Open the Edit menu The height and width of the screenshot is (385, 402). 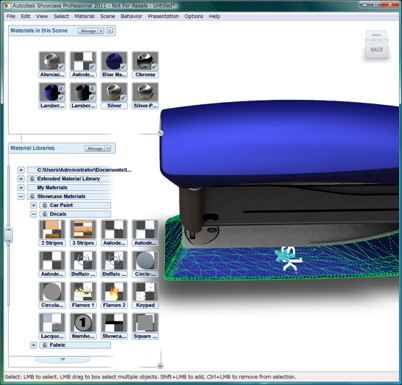pyautogui.click(x=25, y=16)
